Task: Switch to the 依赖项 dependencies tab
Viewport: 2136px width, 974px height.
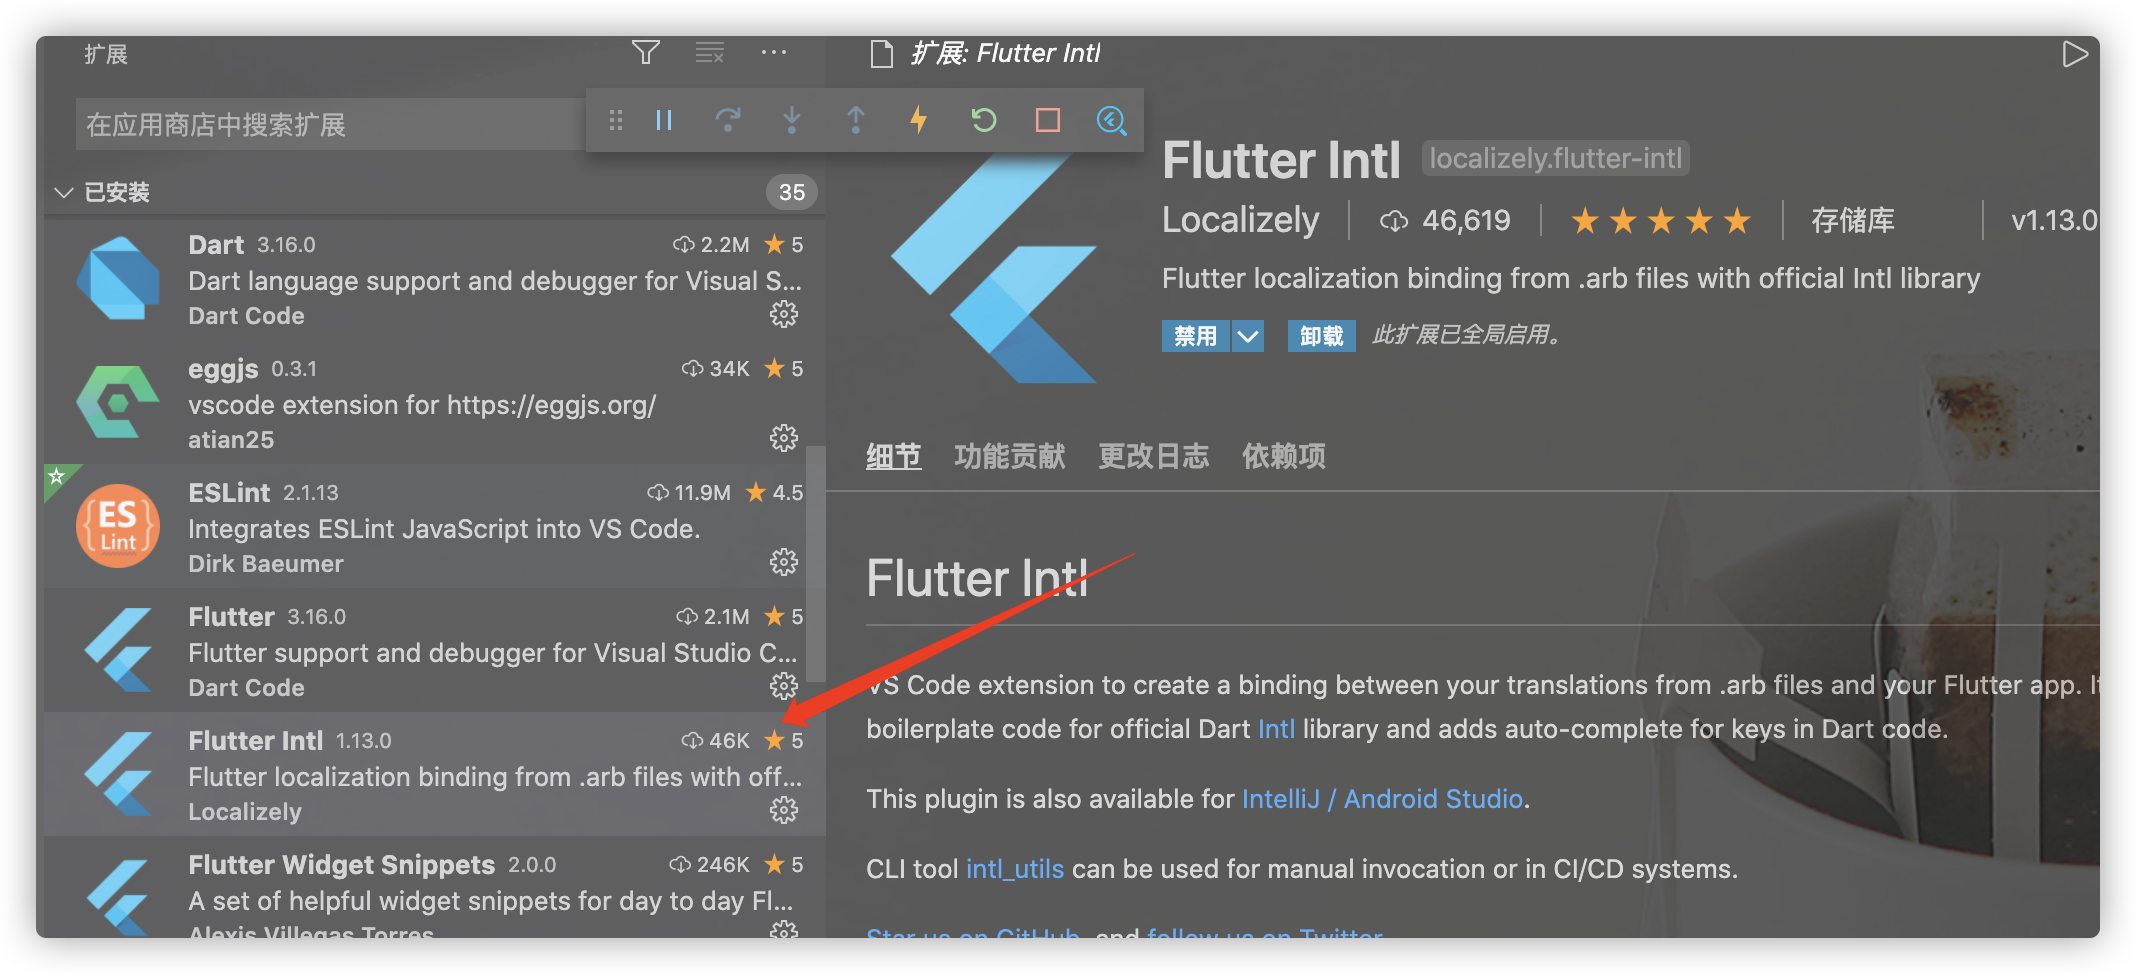Action: coord(1284,457)
